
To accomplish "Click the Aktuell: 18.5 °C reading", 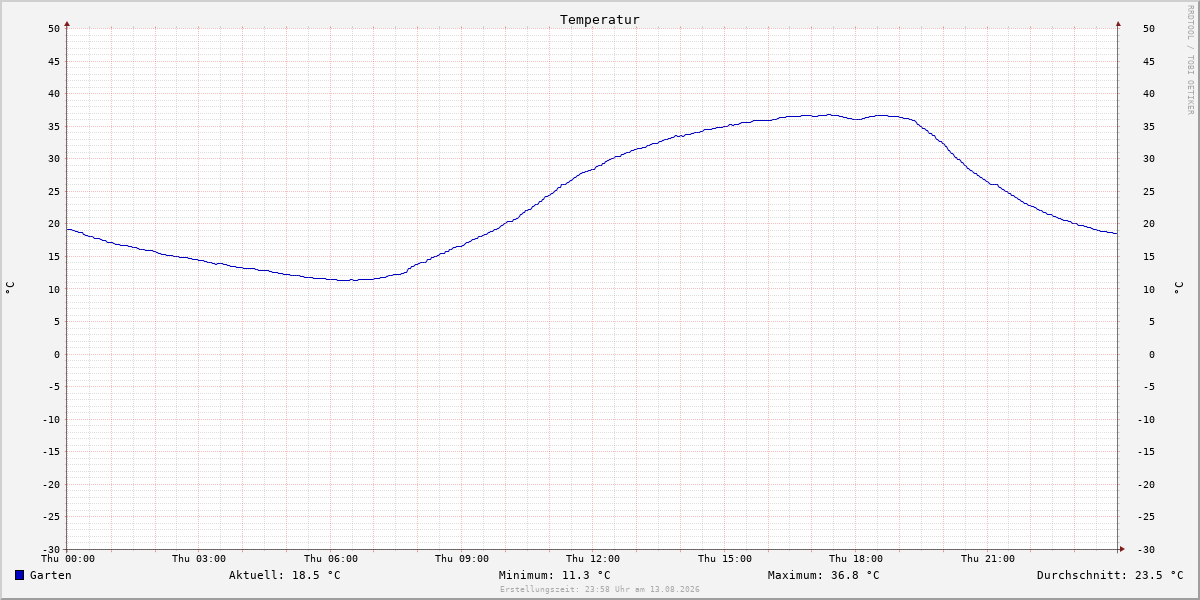I will (x=285, y=575).
